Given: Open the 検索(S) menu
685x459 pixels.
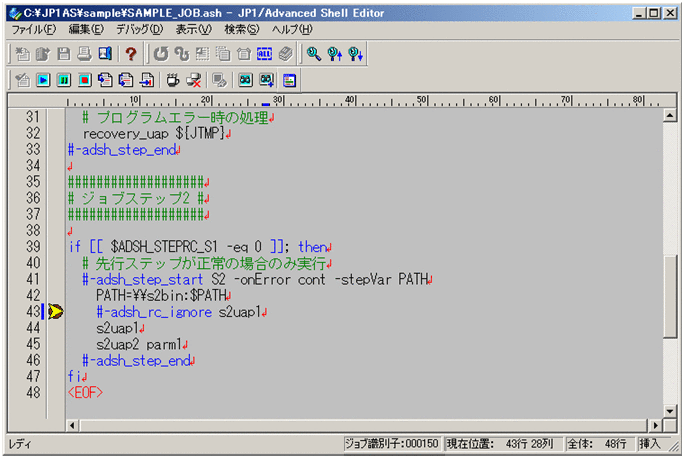Looking at the screenshot, I should (242, 30).
